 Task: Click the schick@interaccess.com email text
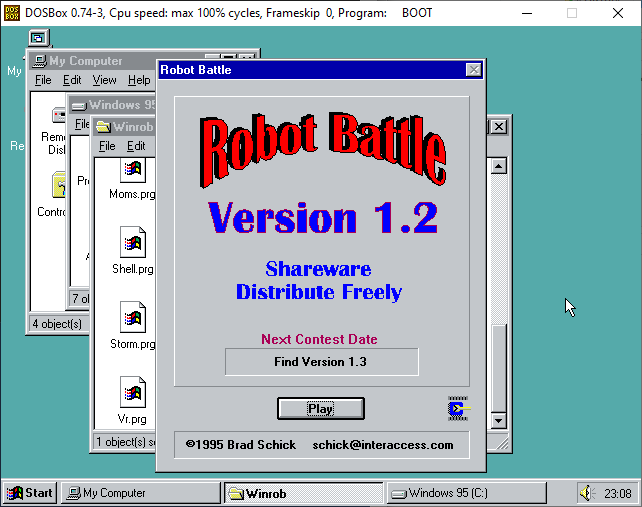(x=383, y=445)
